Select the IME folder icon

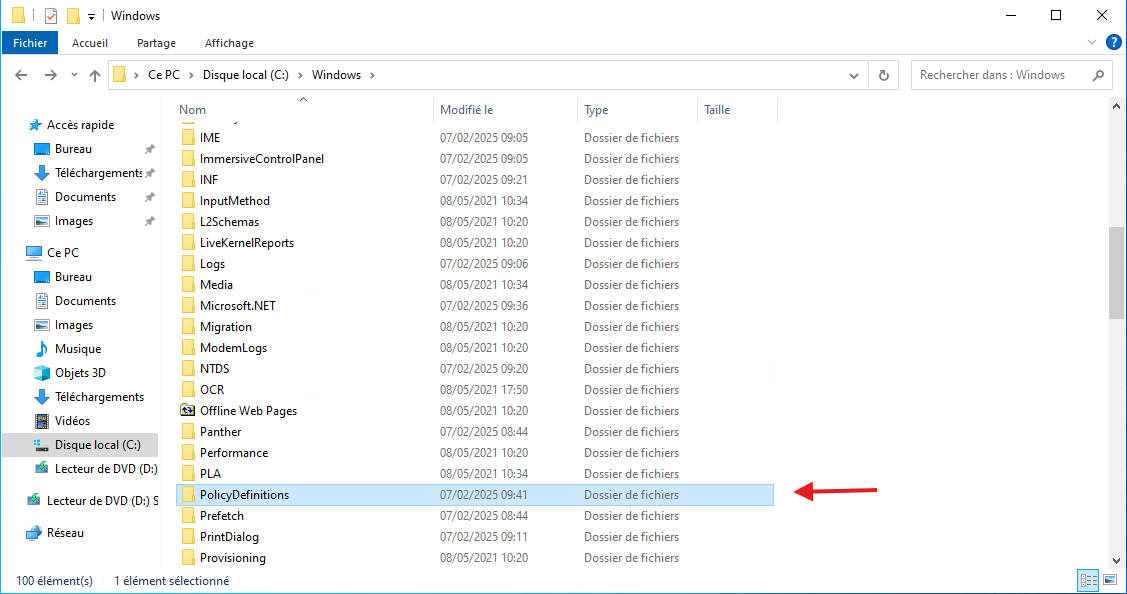tap(188, 137)
